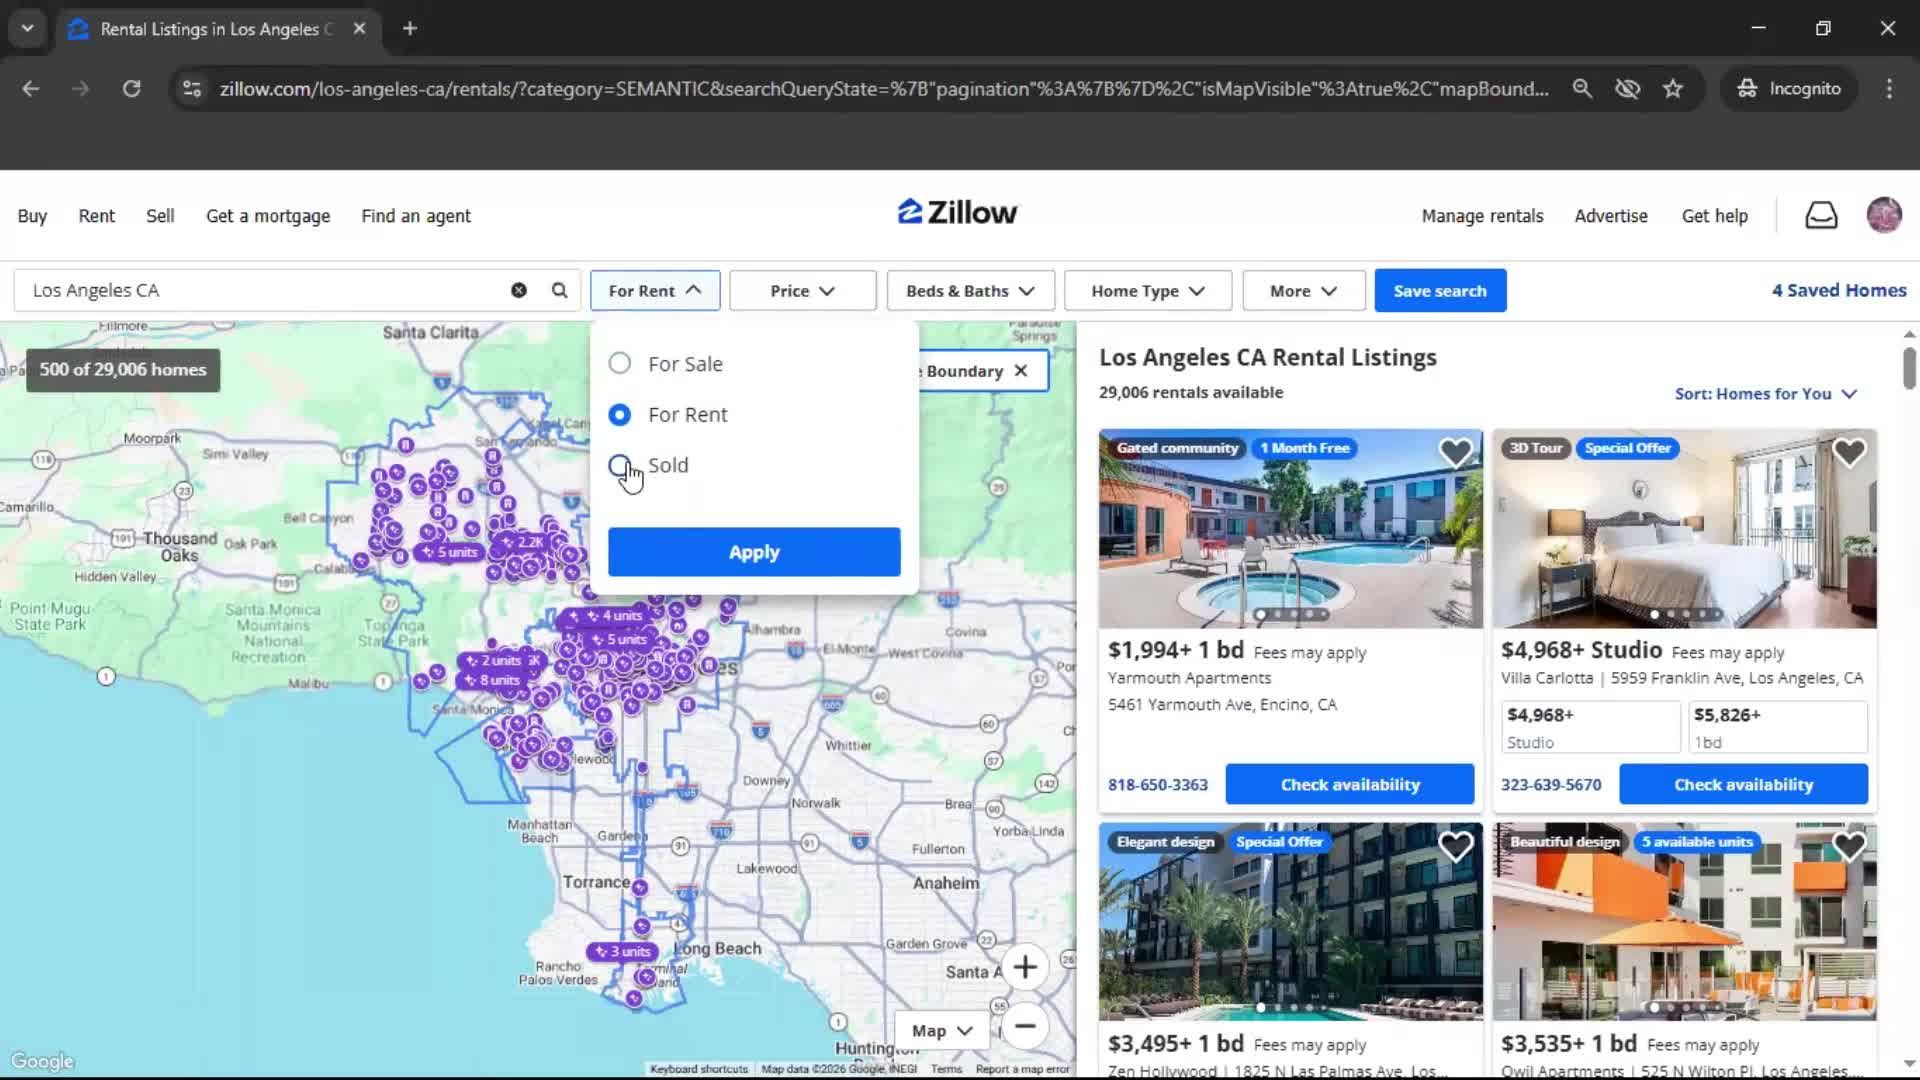Open the Beds & Baths dropdown
The width and height of the screenshot is (1920, 1080).
(x=969, y=290)
